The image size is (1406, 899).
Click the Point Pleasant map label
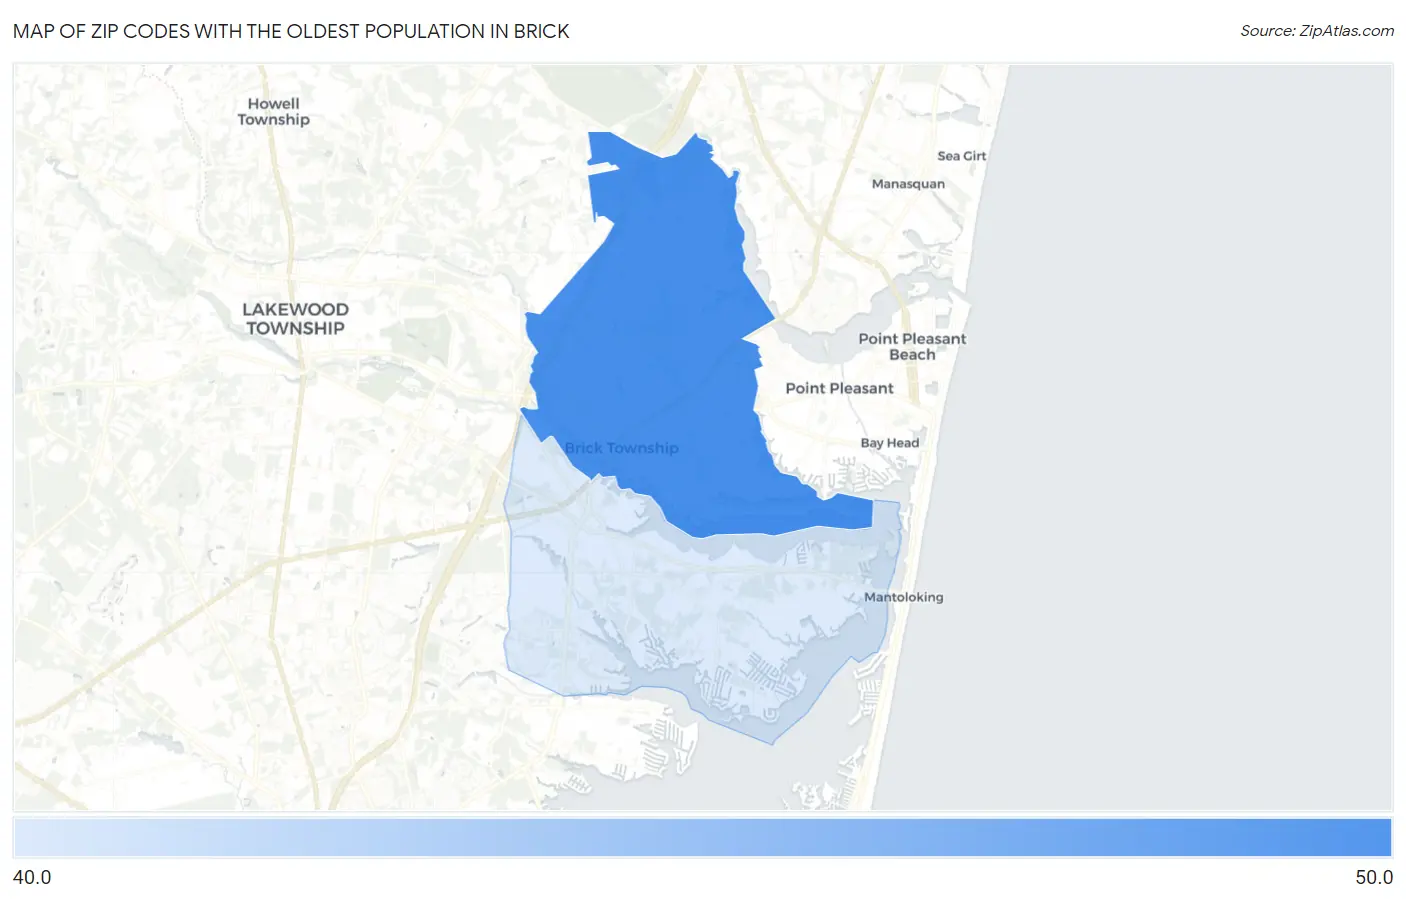[839, 388]
